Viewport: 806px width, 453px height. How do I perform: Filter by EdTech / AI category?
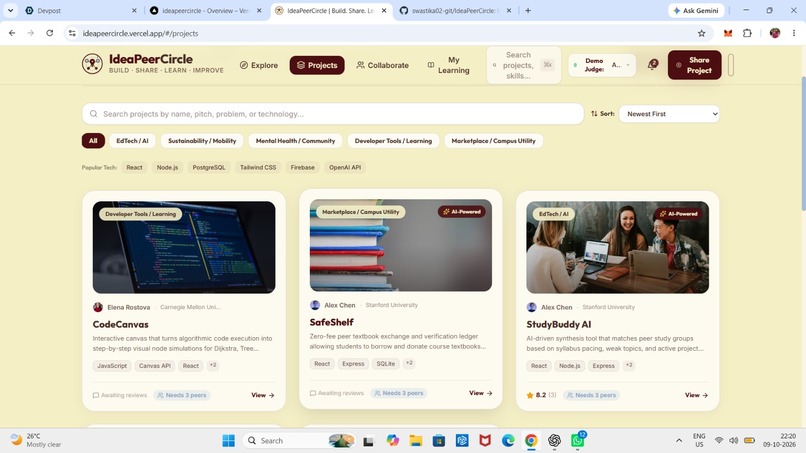pos(132,140)
